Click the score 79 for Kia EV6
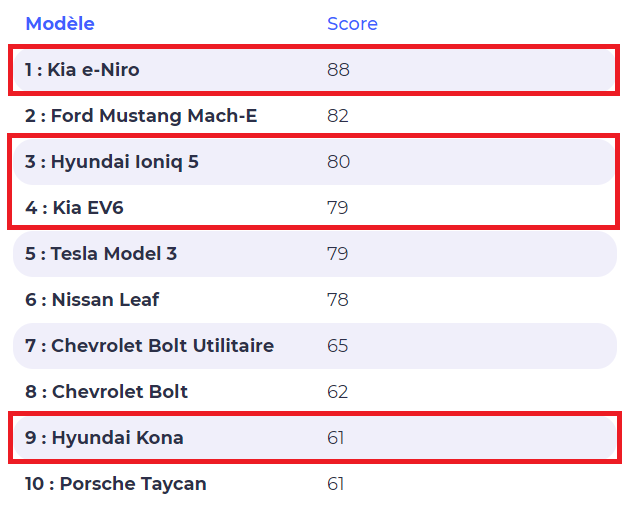This screenshot has height=515, width=624. 337,208
